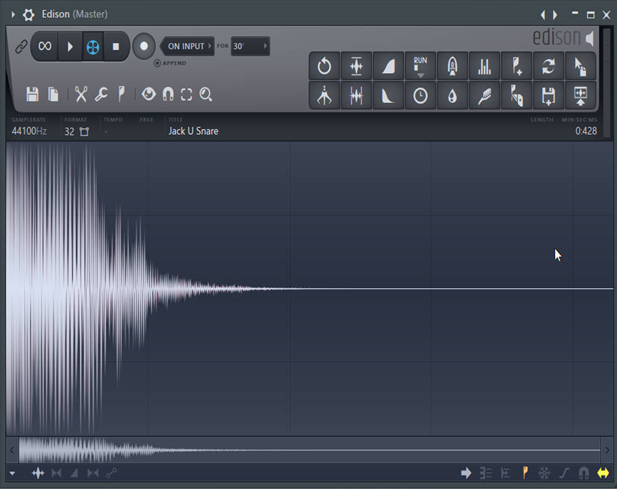Click the scrollbar left arrow
The image size is (617, 489).
(12, 450)
